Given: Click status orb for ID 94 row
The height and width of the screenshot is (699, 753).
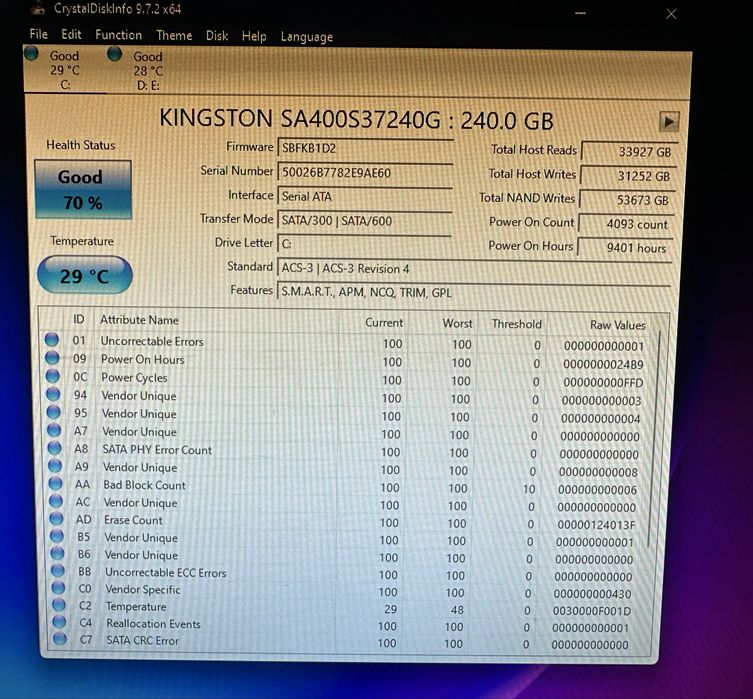Looking at the screenshot, I should point(53,394).
